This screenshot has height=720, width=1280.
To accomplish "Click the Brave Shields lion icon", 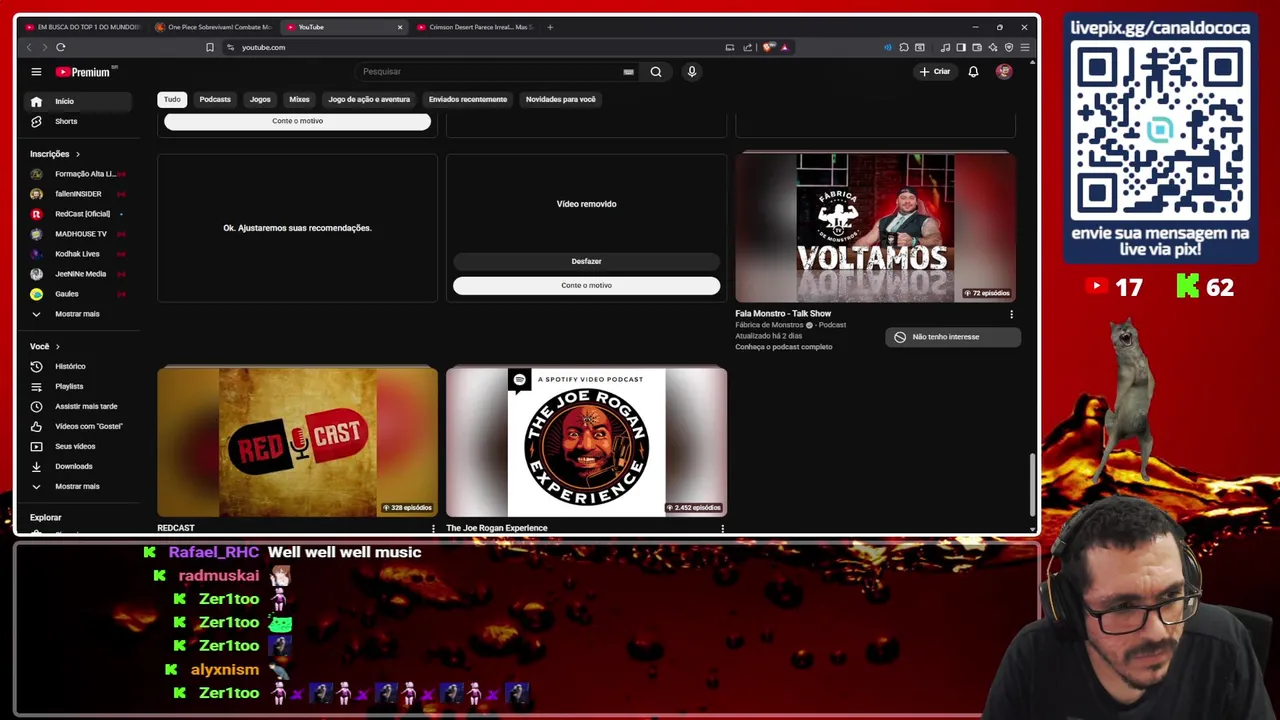I will pos(768,47).
